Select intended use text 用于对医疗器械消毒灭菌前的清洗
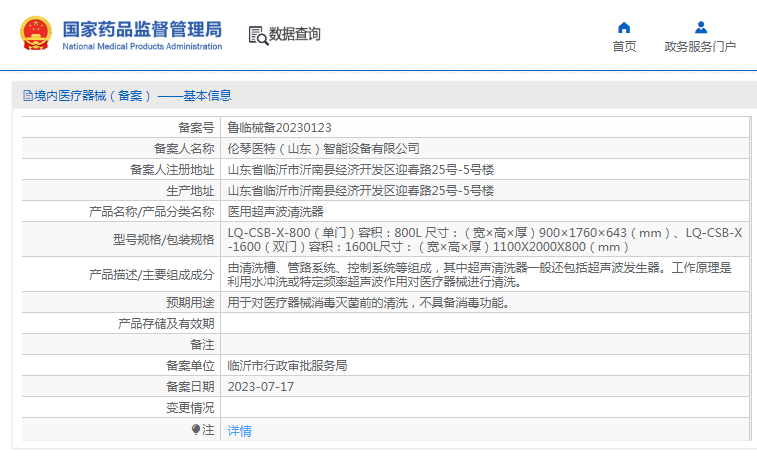The width and height of the screenshot is (757, 460). (x=368, y=303)
